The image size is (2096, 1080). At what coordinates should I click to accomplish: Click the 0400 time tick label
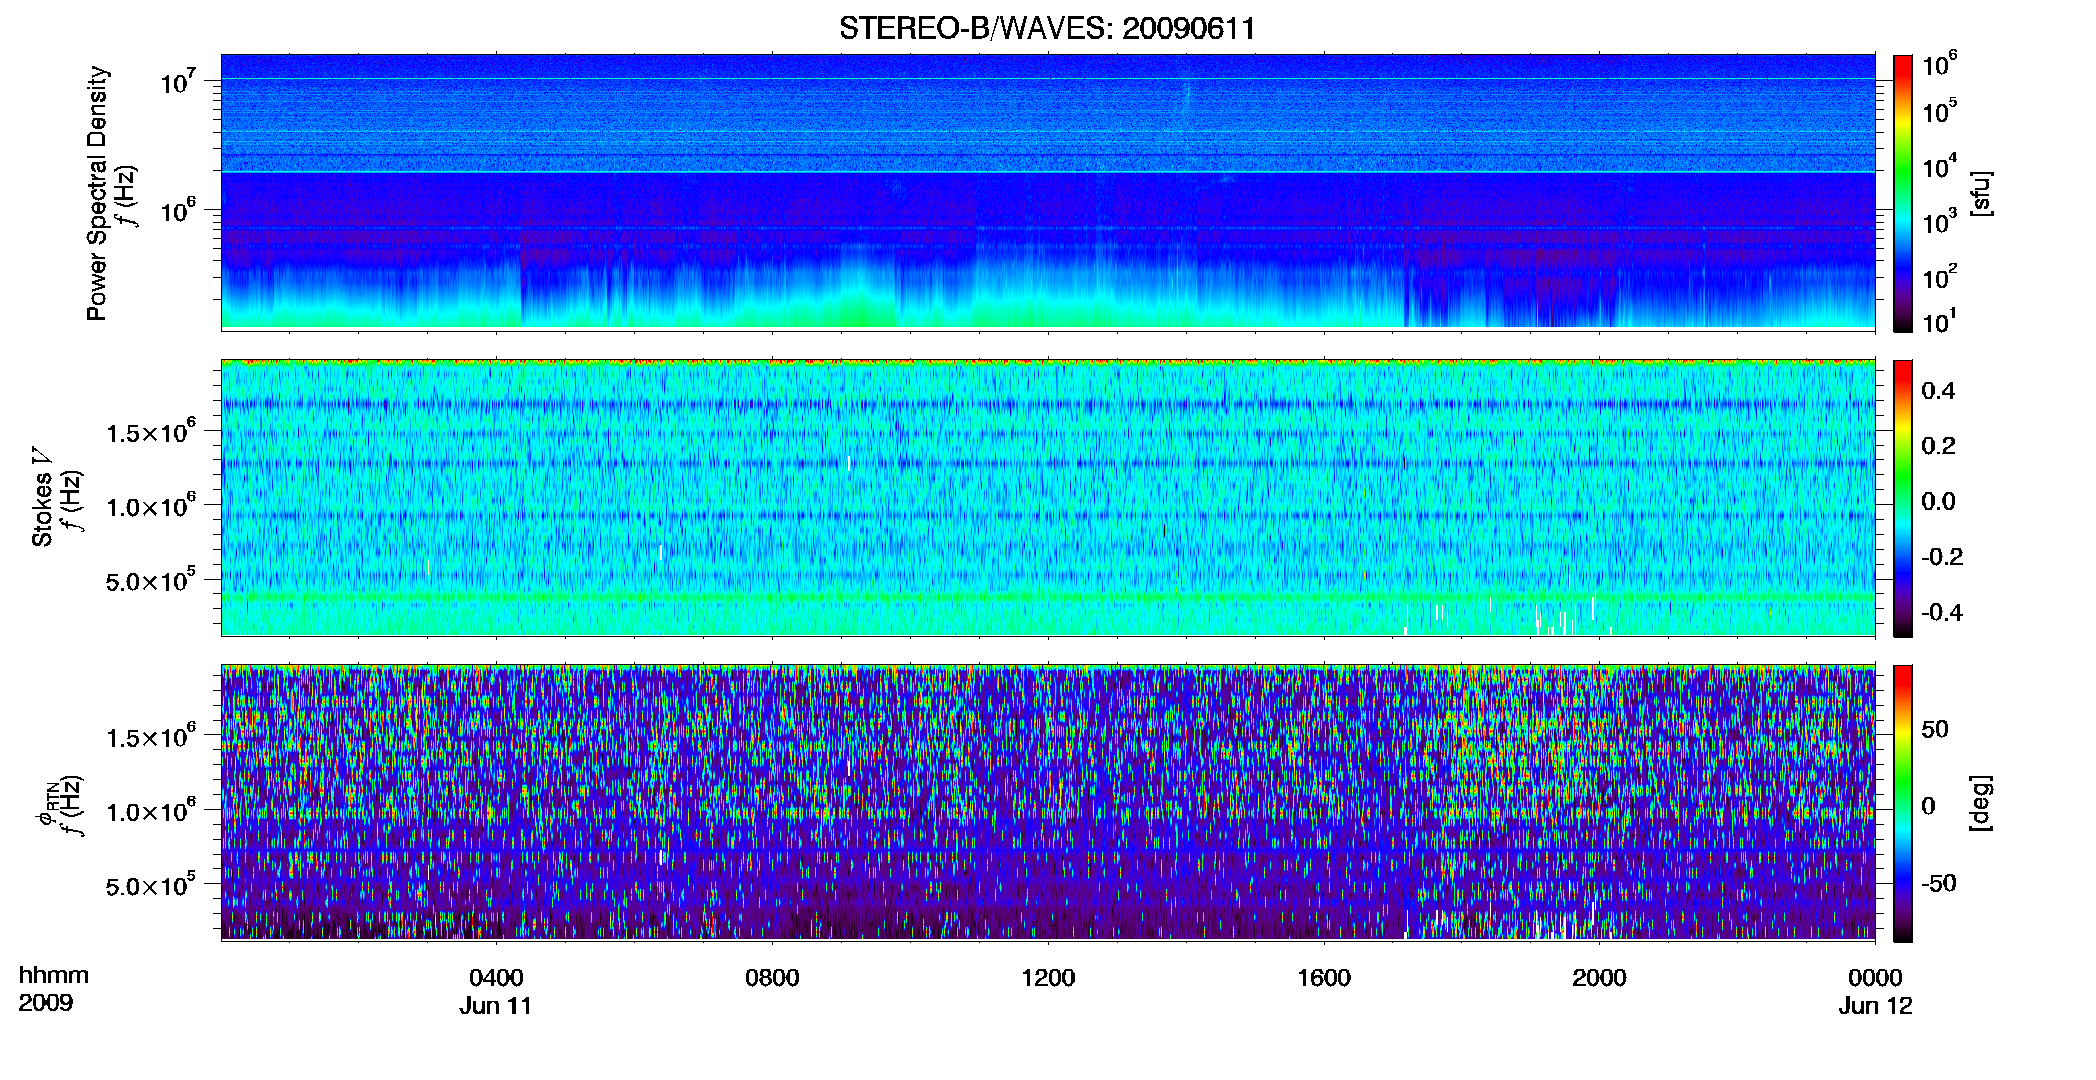[x=496, y=977]
